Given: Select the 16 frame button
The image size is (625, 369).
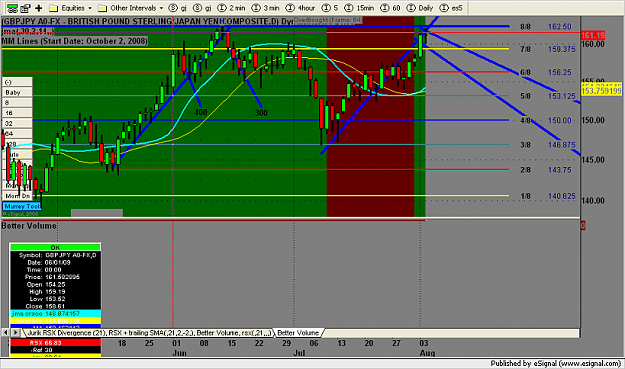Looking at the screenshot, I should 18,113.
